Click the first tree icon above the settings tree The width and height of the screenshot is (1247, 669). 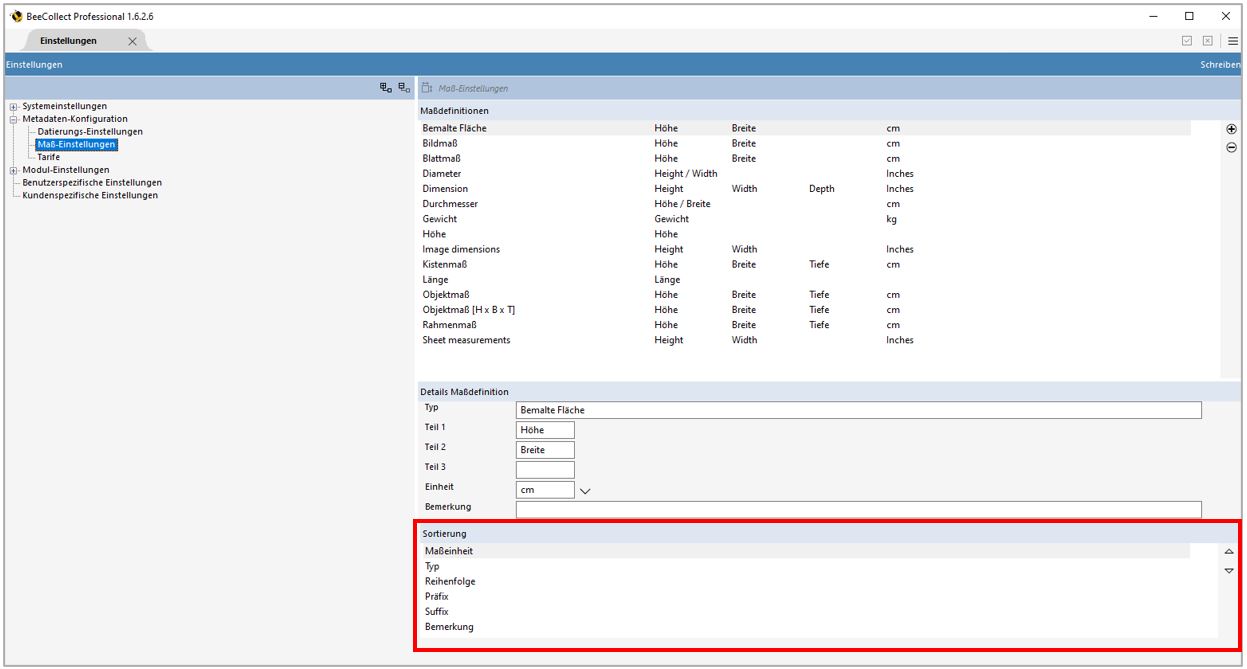385,88
